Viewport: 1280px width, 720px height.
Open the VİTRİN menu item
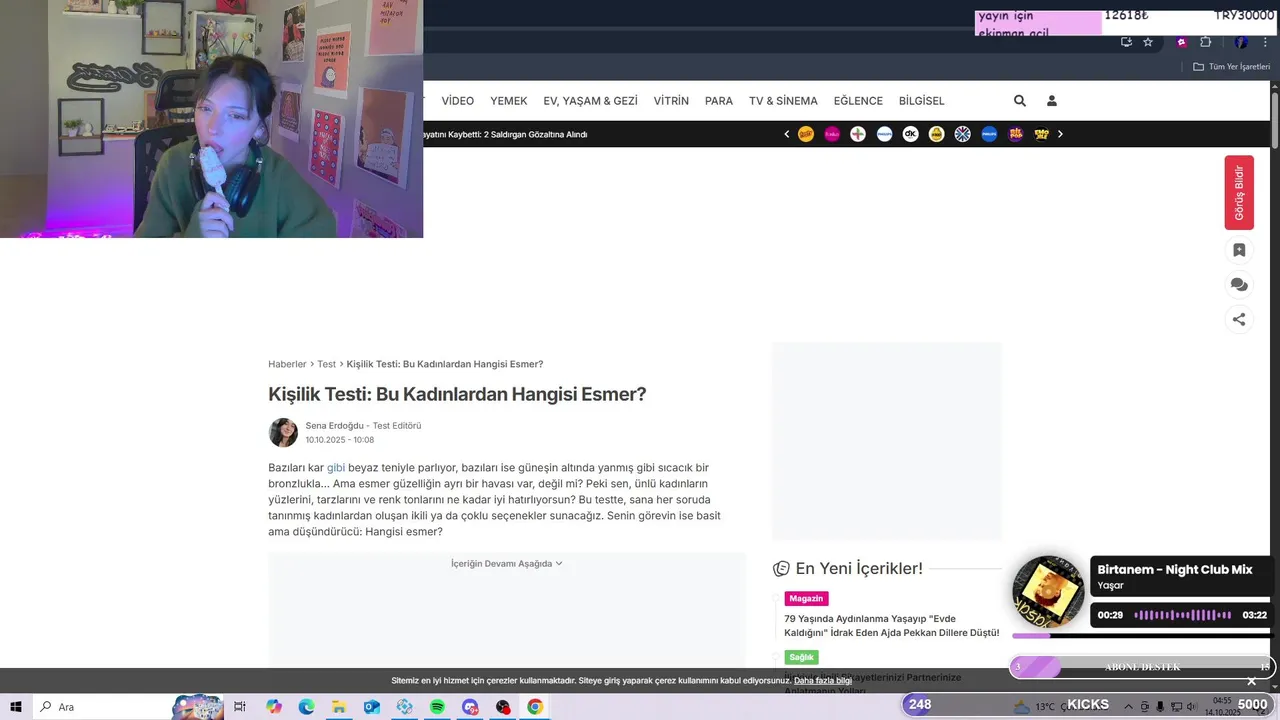(x=671, y=101)
